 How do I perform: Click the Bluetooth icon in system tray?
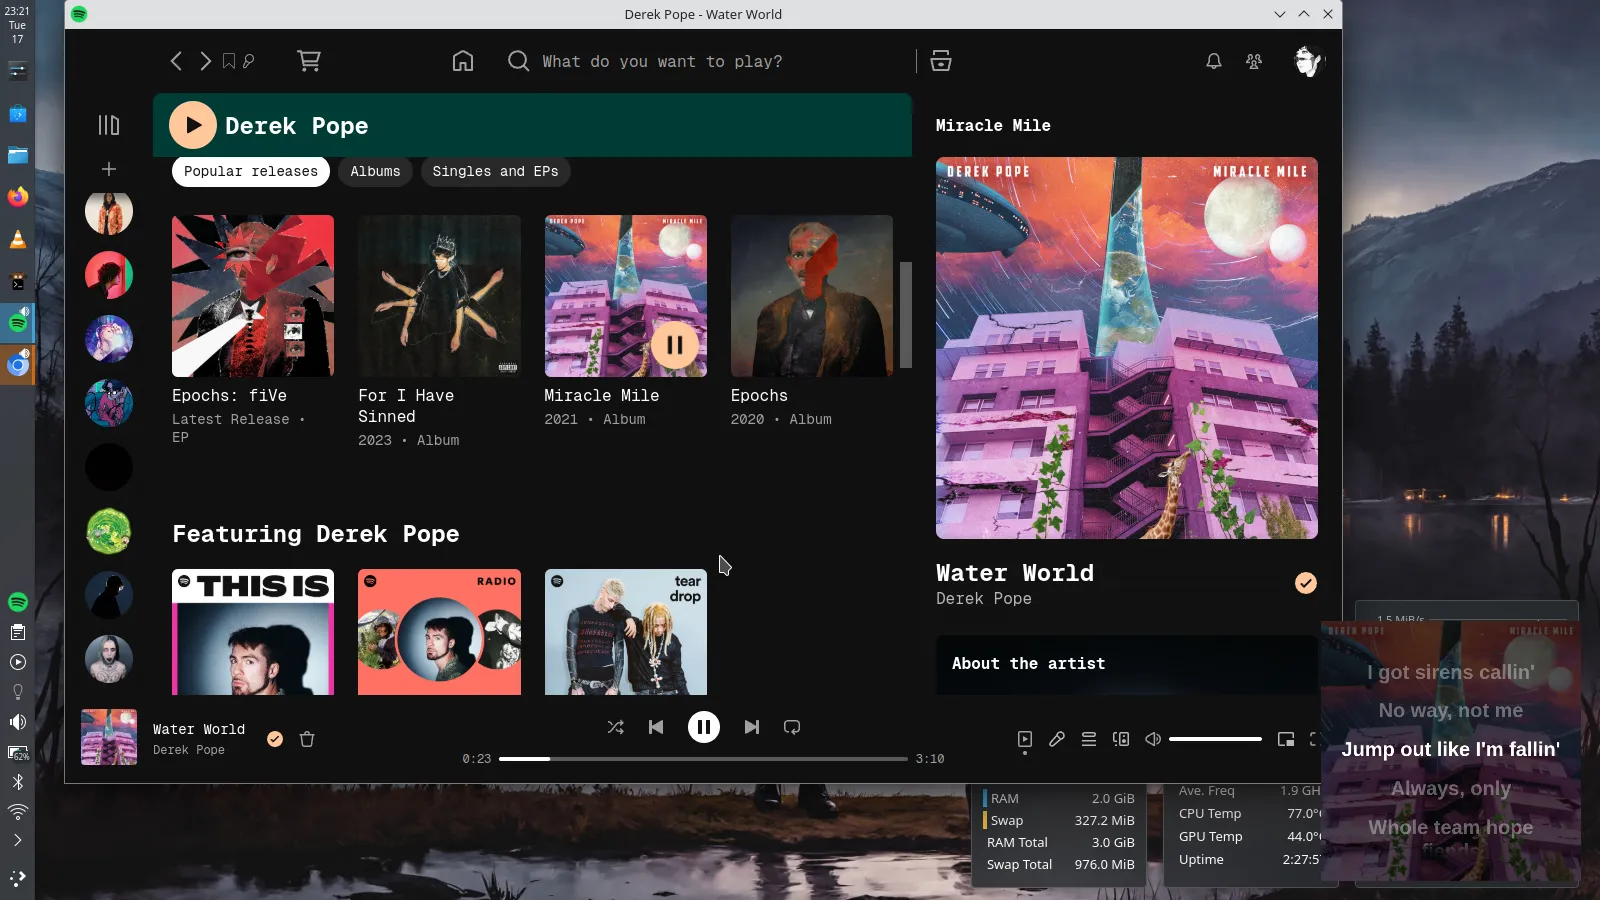click(18, 782)
